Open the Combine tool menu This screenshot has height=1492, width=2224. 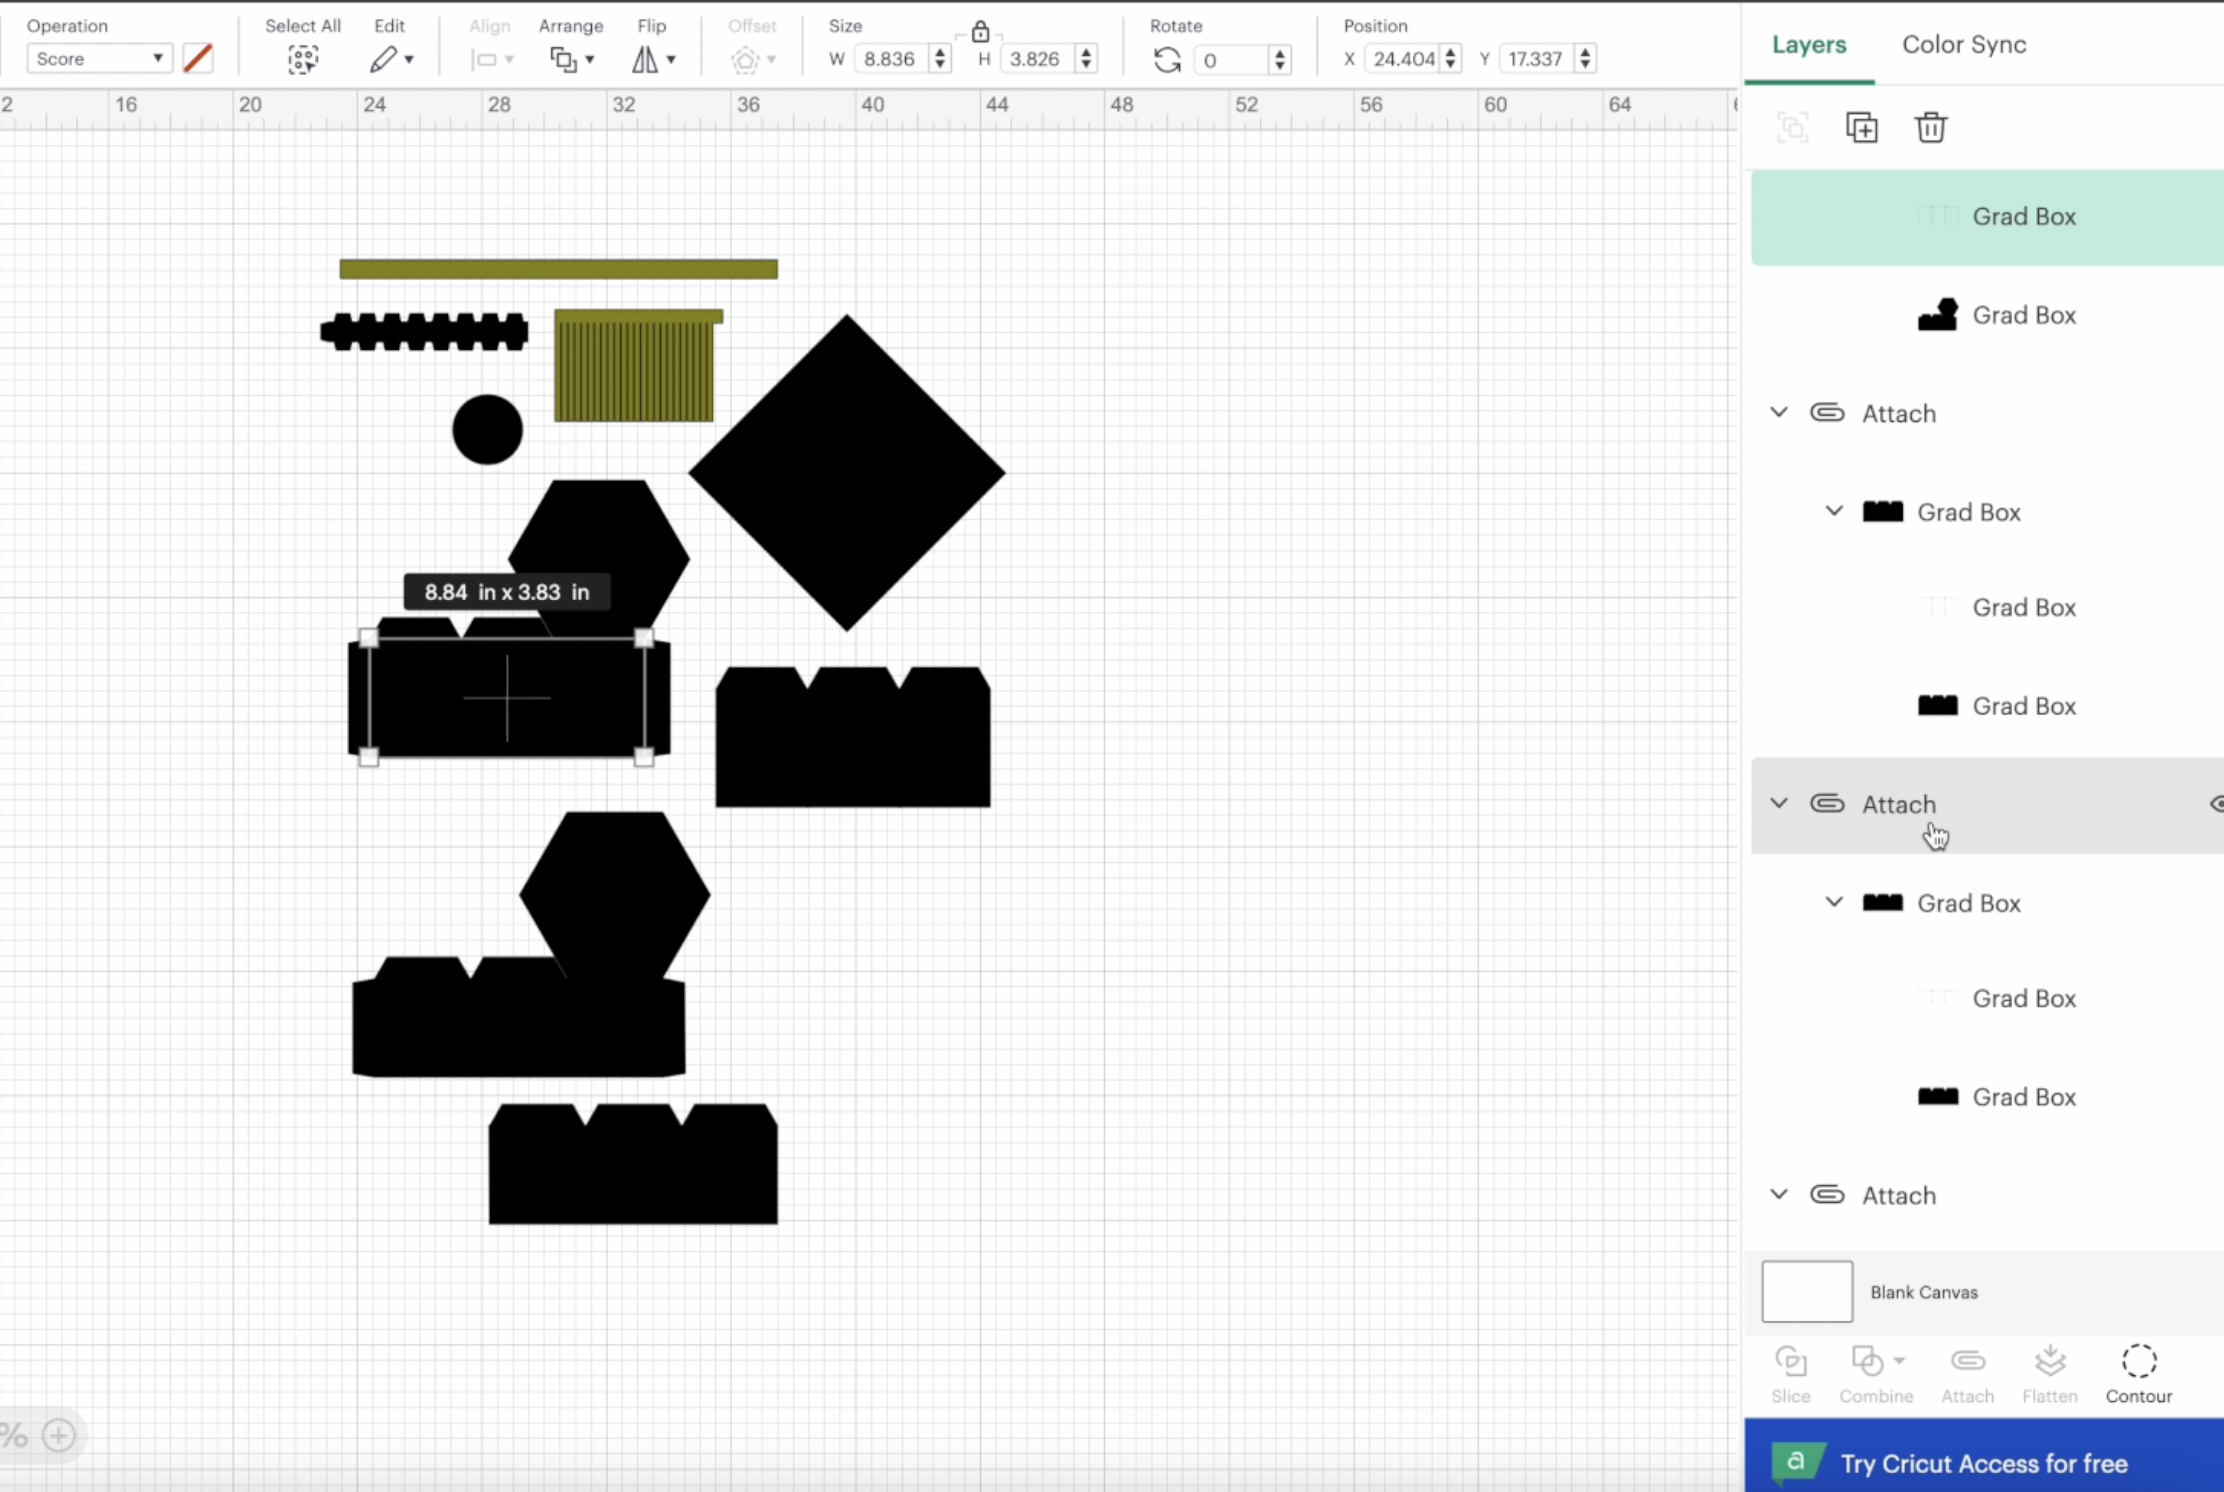click(1876, 1375)
